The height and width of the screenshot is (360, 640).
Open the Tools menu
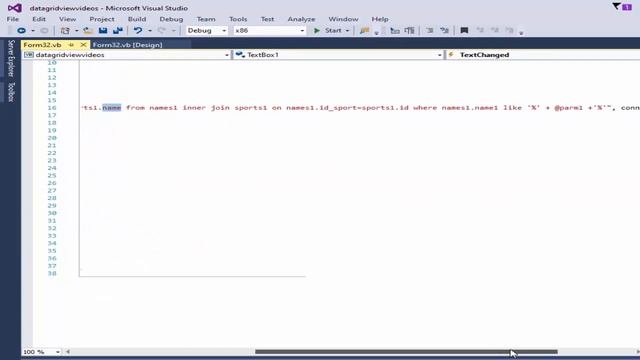point(238,19)
